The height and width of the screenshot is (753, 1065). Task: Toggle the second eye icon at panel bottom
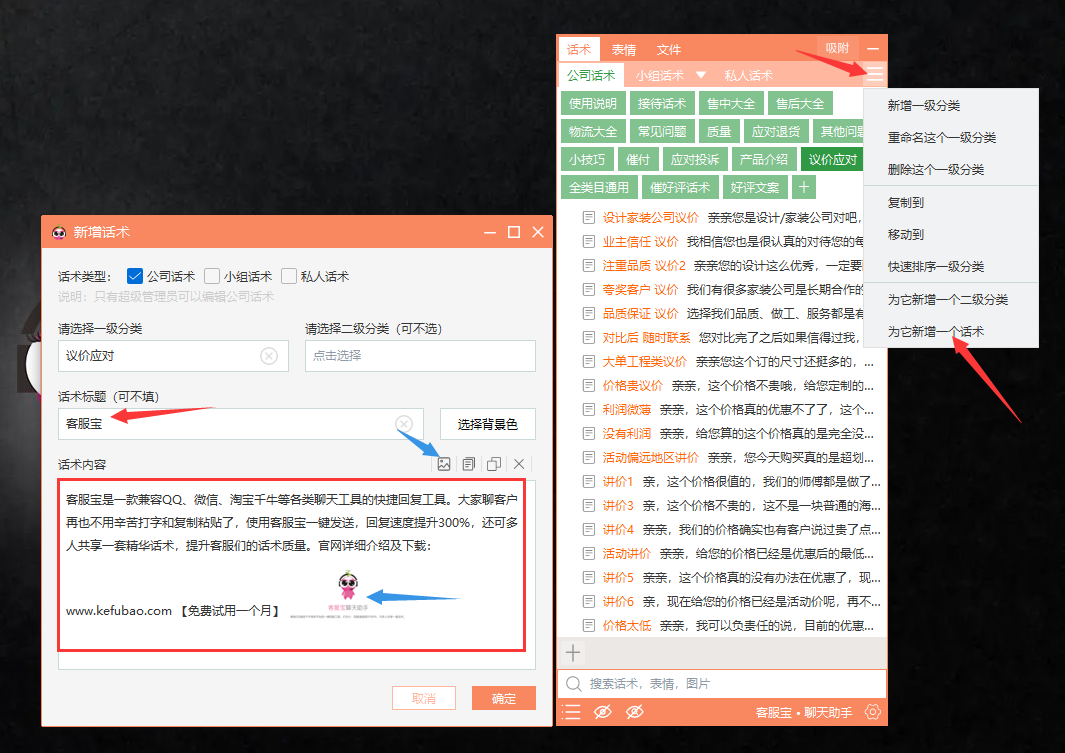tap(634, 712)
